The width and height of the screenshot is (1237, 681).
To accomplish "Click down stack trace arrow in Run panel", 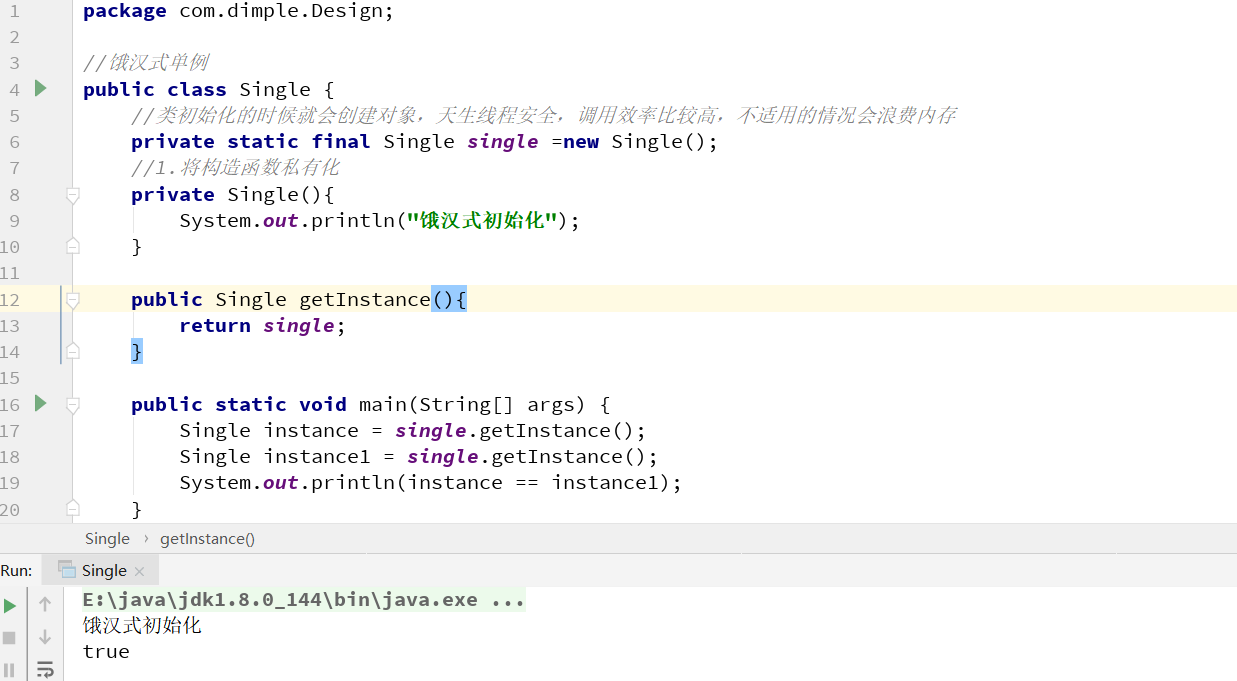I will [45, 637].
